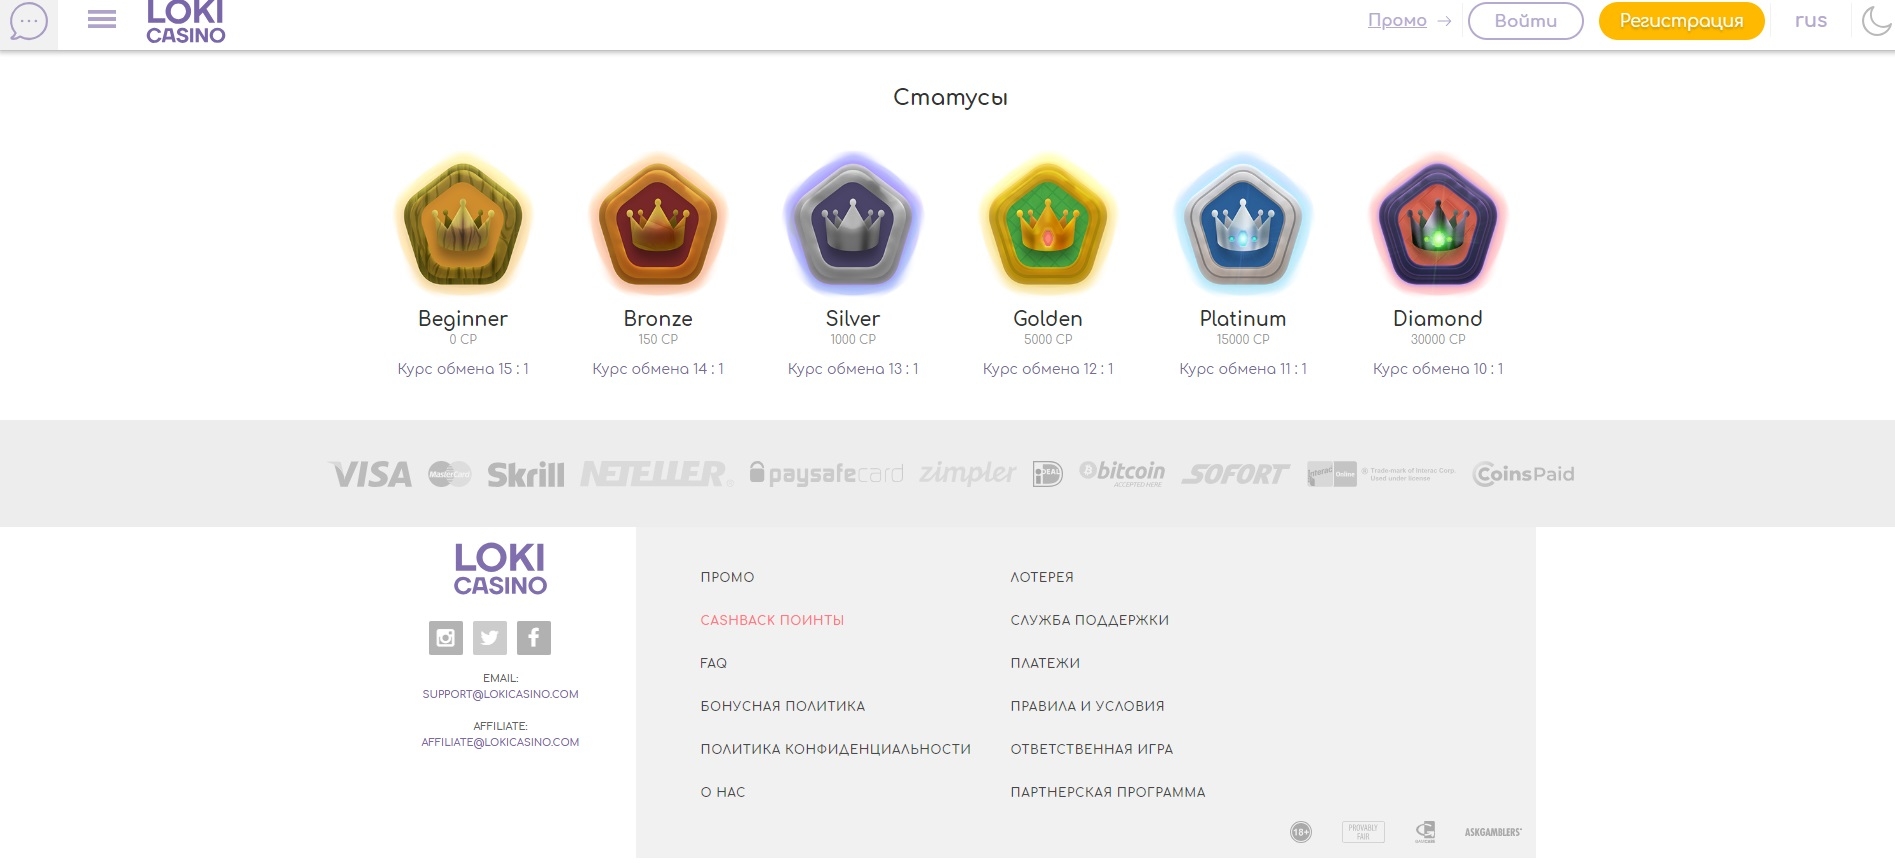Follow the Промо link in the header
Viewport: 1895px width, 863px height.
click(x=1397, y=21)
